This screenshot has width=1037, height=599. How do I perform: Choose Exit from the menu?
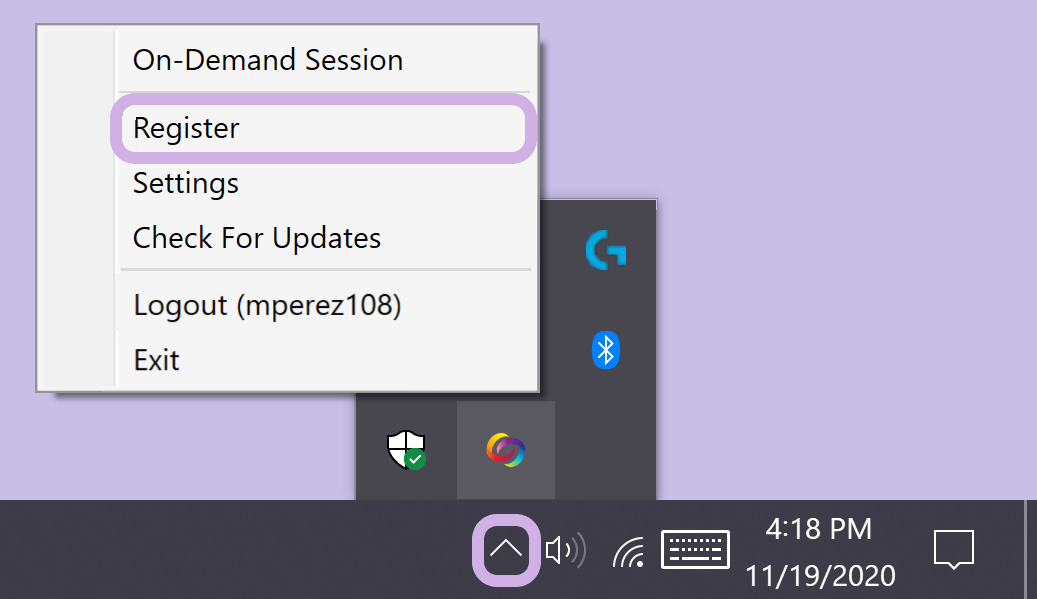coord(157,359)
